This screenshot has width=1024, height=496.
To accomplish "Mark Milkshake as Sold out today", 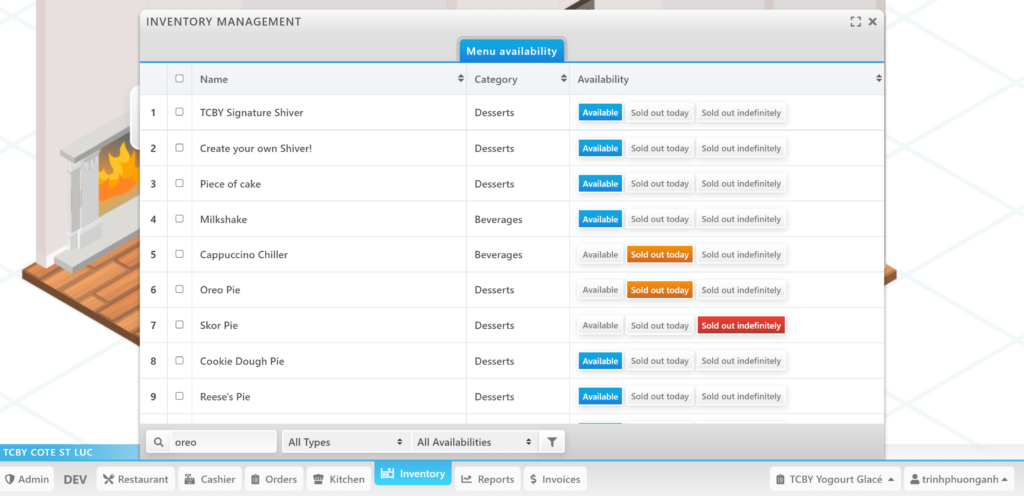I will 659,219.
